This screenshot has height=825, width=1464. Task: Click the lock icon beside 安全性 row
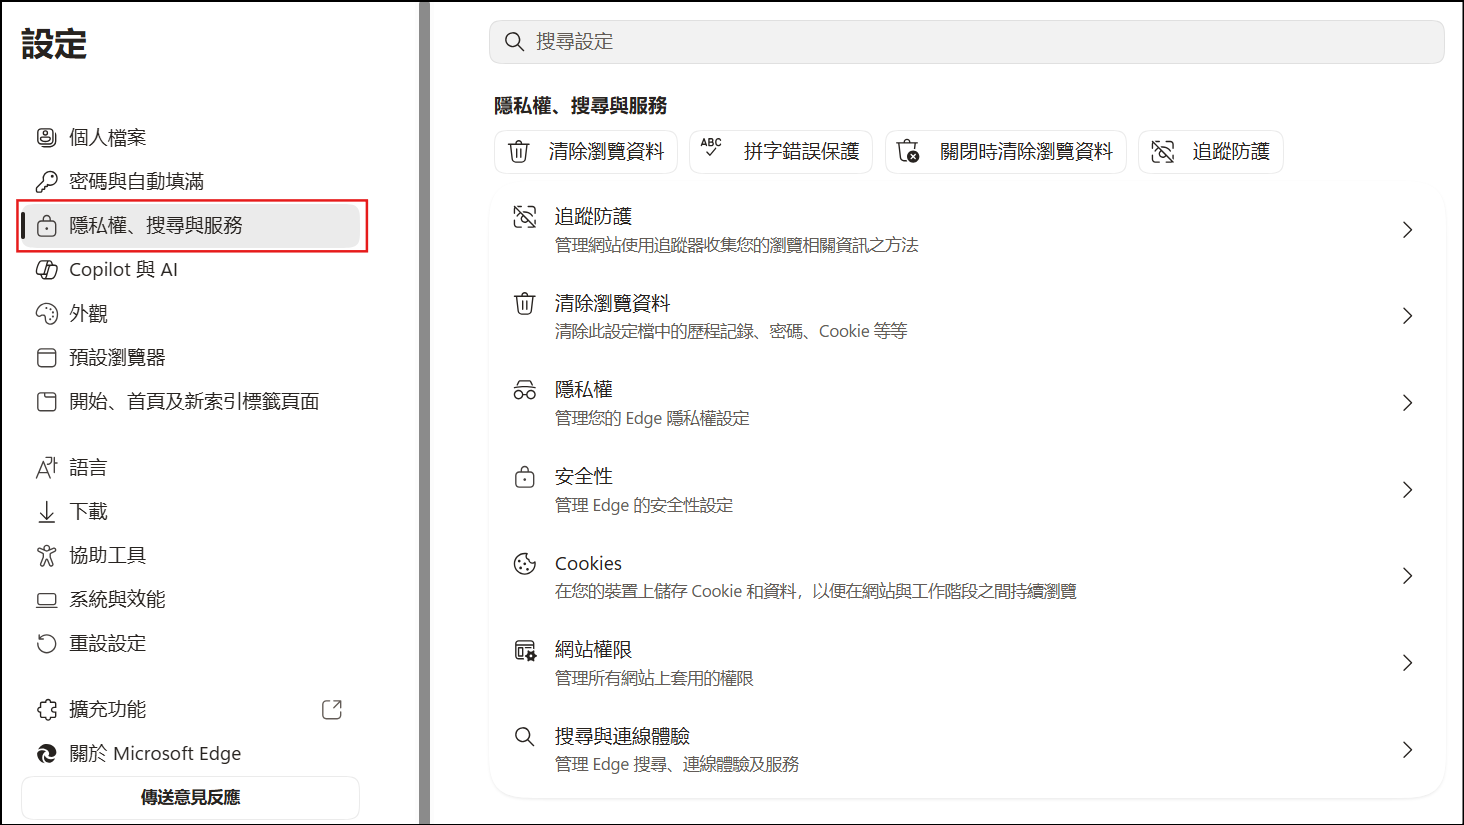525,477
